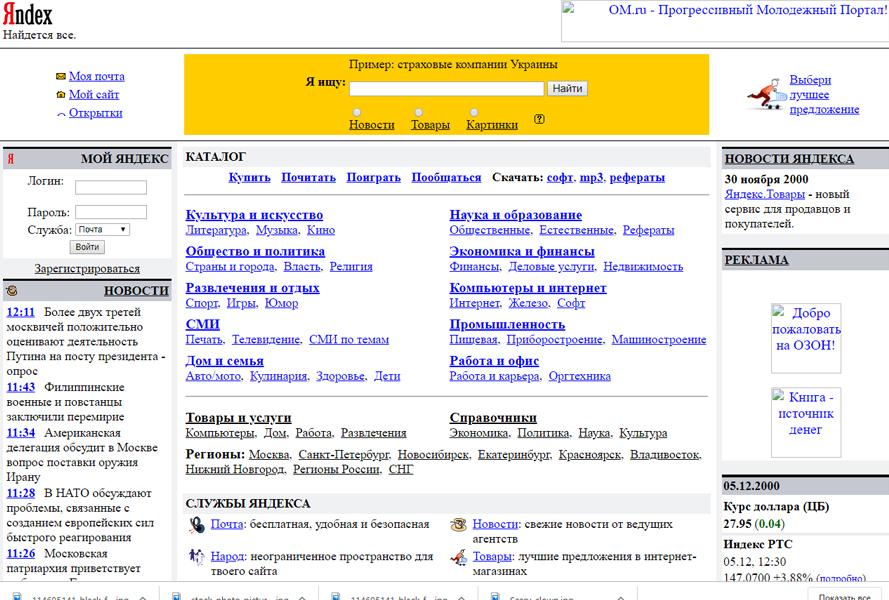889x600 pixels.
Task: Open the Служба dropdown showing Почта
Action: [x=102, y=229]
